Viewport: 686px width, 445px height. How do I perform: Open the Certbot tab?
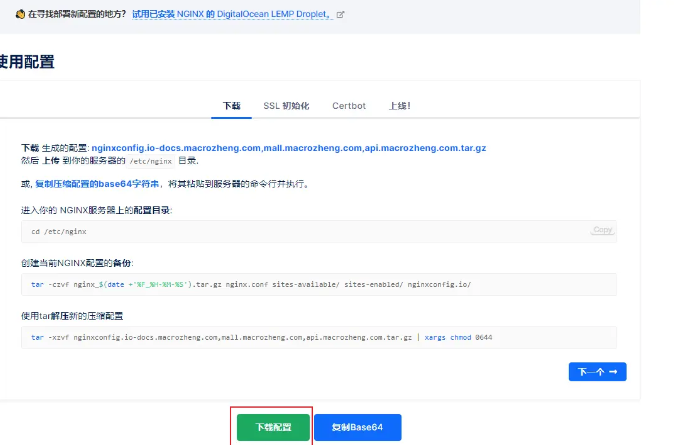coord(349,106)
